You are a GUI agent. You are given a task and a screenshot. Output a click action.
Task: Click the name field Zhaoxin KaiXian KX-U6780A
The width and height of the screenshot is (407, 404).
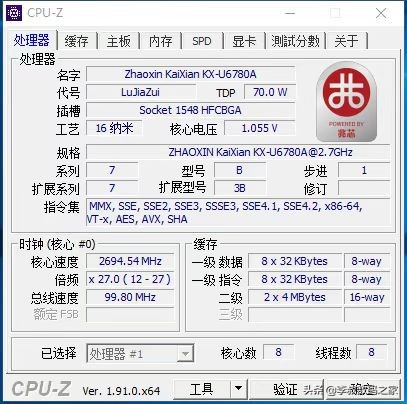191,74
